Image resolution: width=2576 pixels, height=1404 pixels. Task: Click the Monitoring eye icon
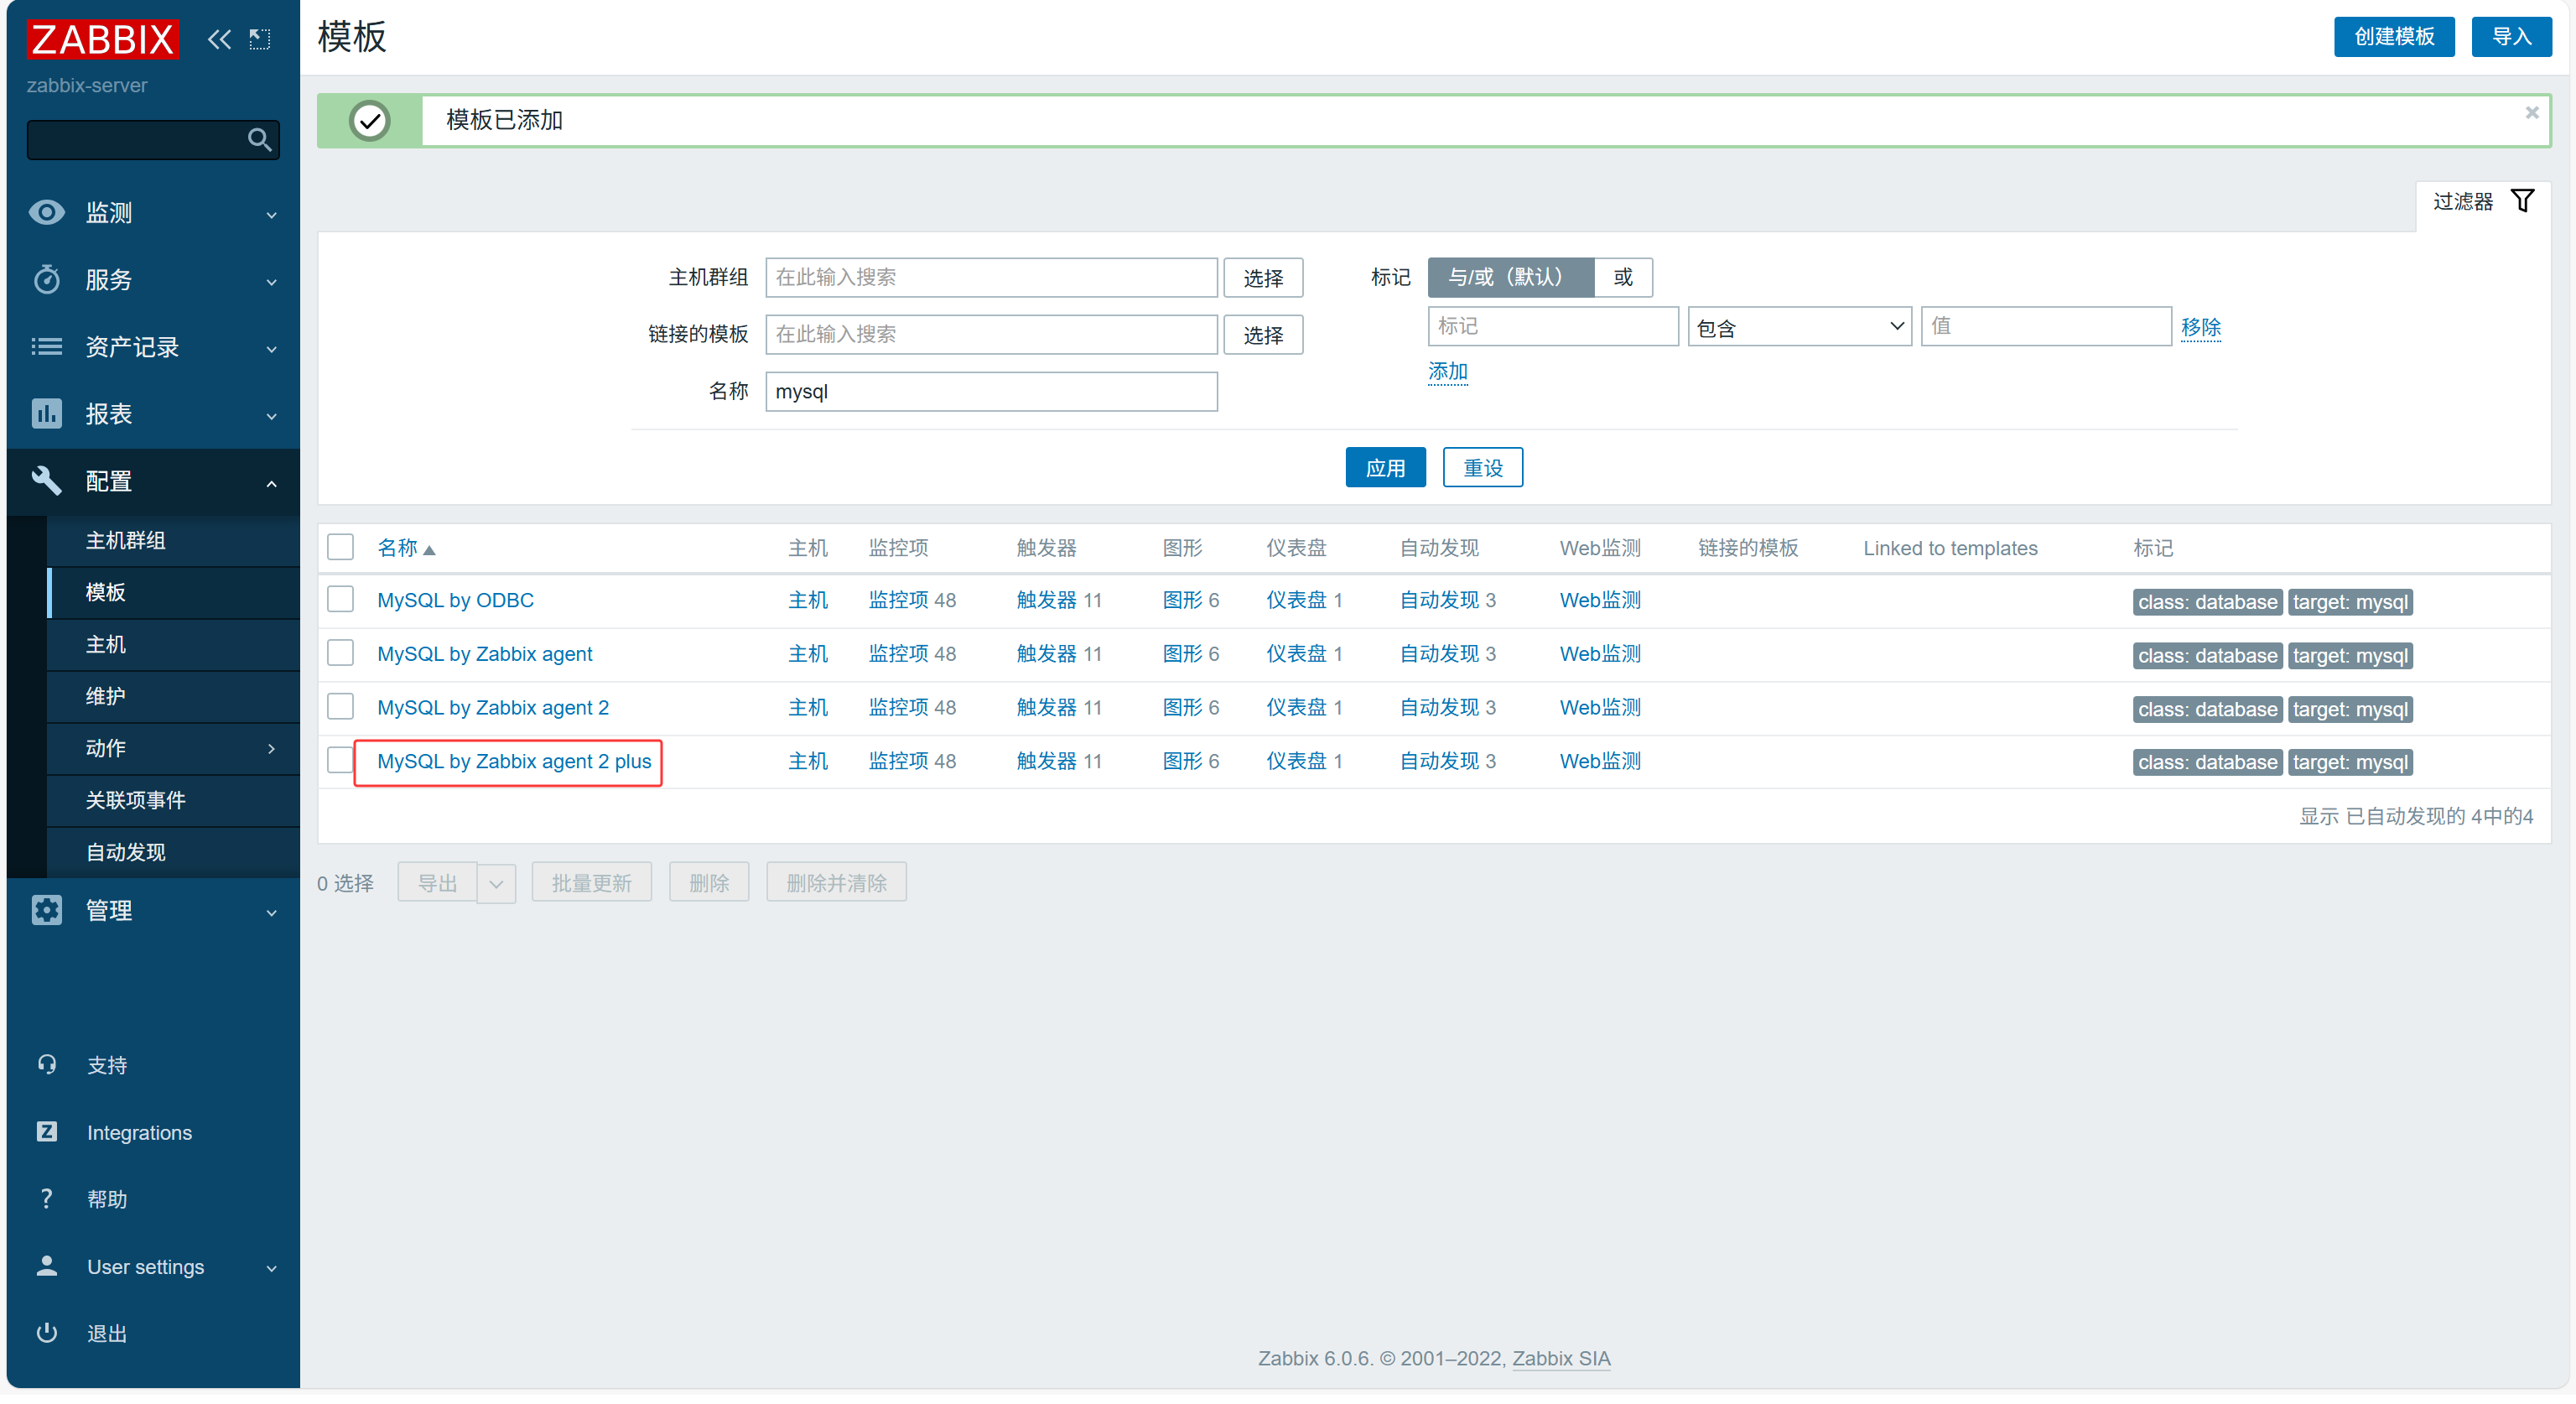[46, 212]
